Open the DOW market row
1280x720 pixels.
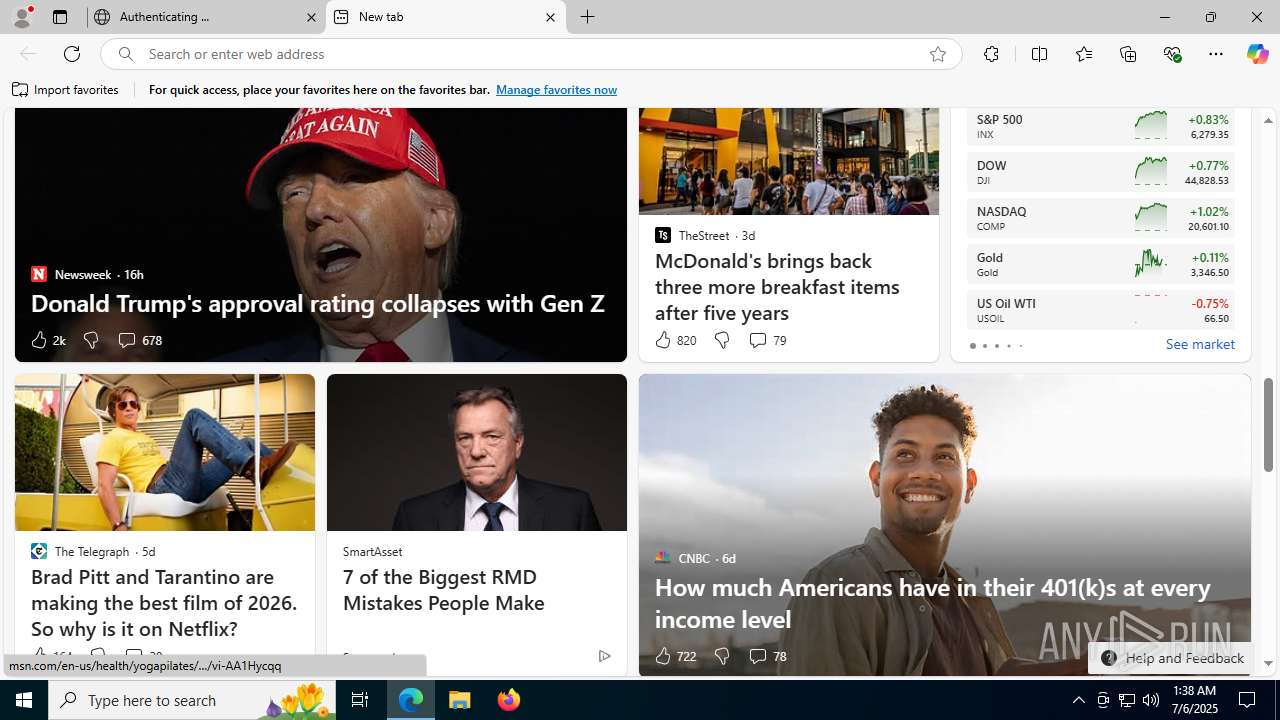[x=1101, y=172]
